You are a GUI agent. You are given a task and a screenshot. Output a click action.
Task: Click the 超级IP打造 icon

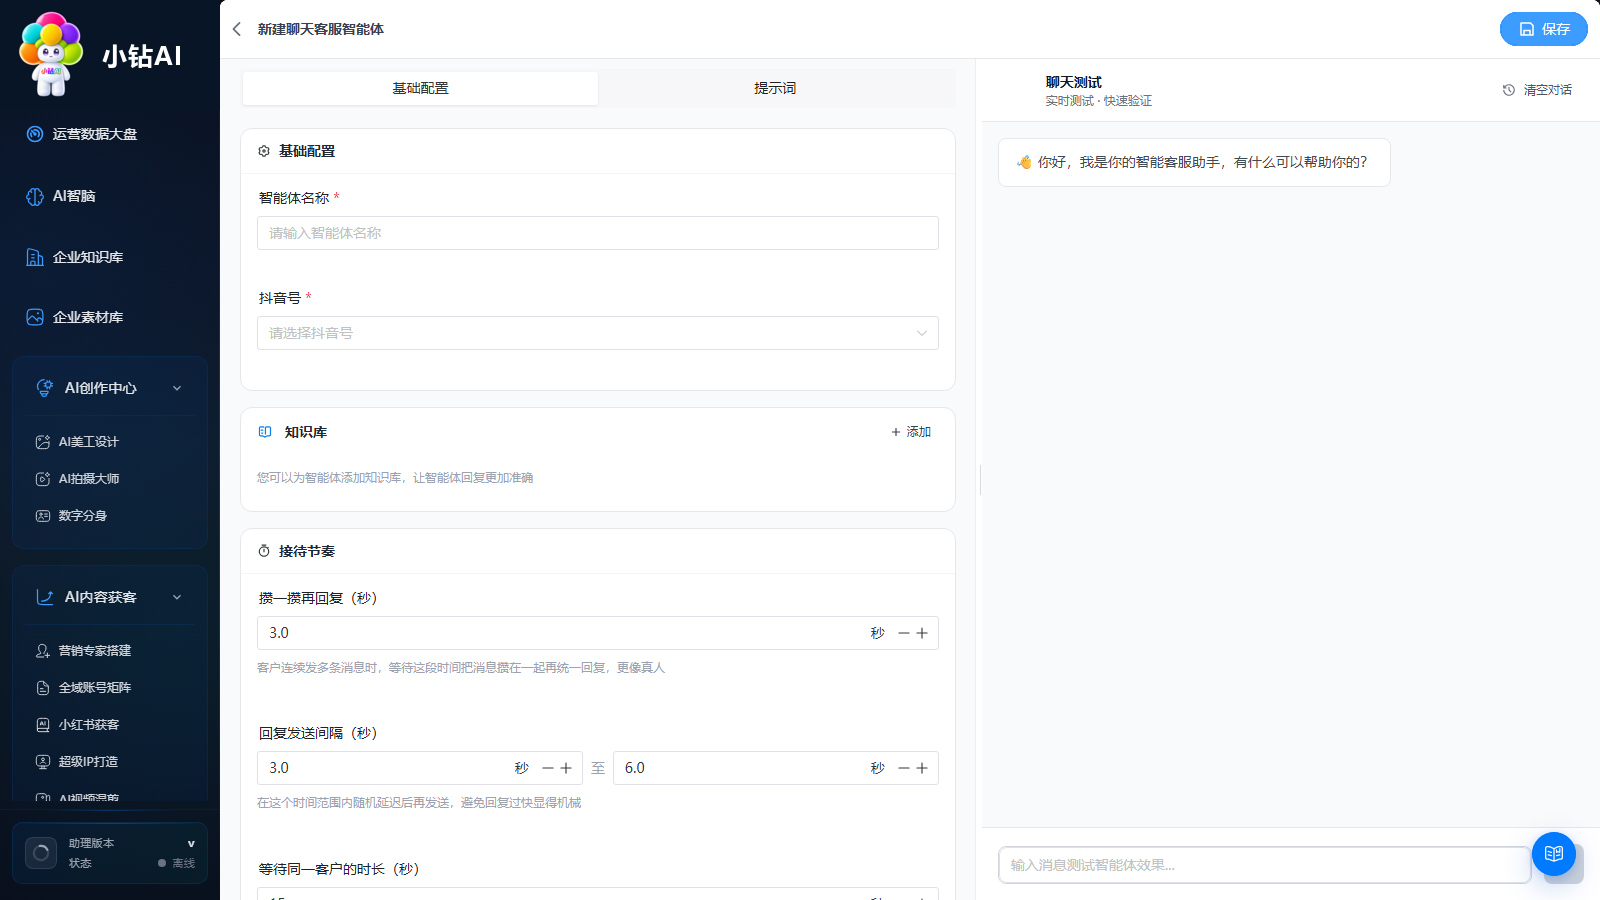43,762
